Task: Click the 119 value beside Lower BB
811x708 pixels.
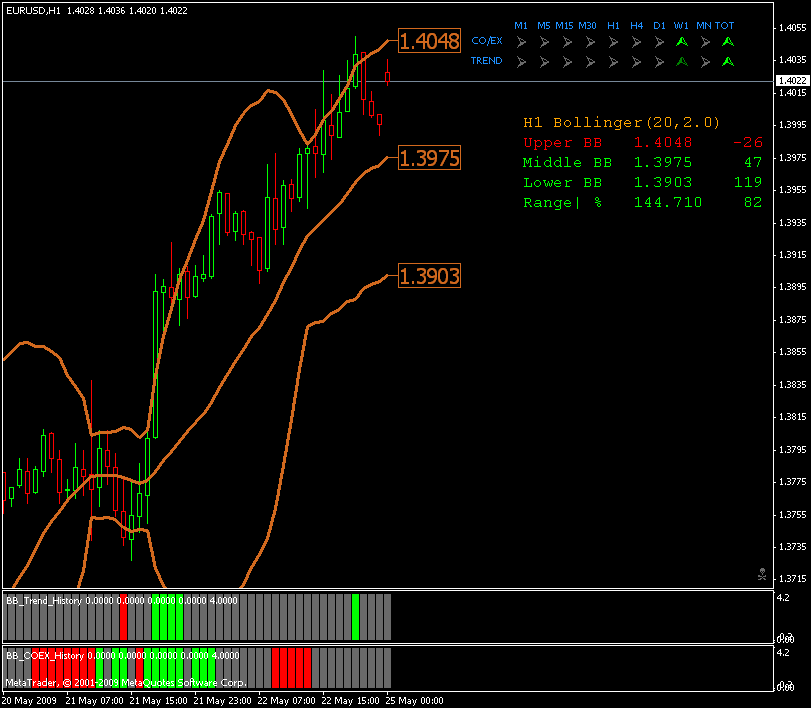Action: coord(748,183)
